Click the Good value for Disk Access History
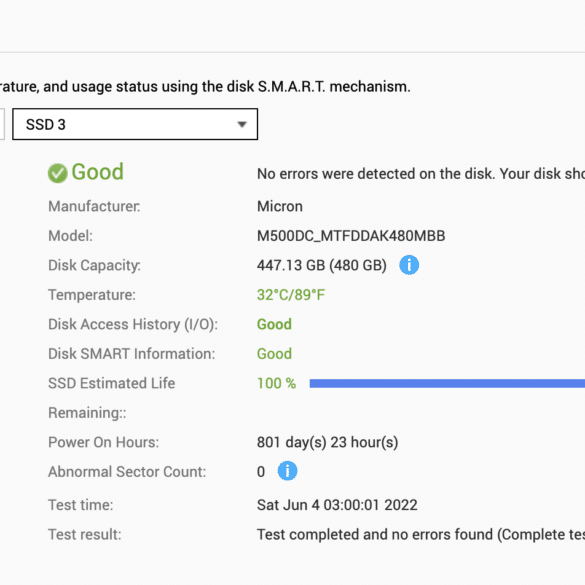Screen dimensions: 585x585 coord(274,324)
